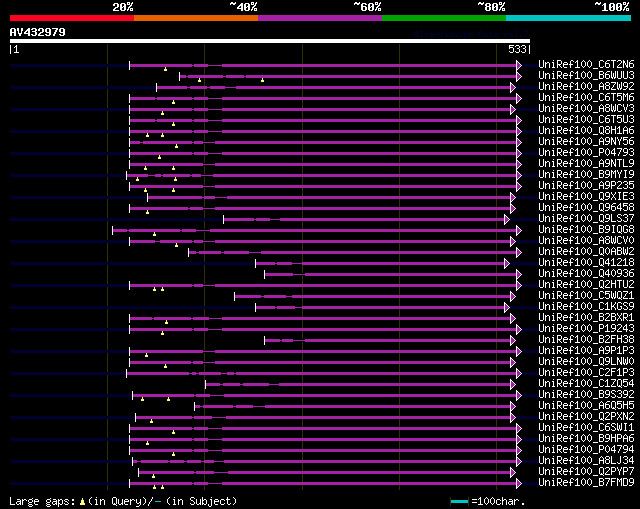Select UniRef100_A9NTL9 hit name
Viewport: 640px width, 509px height.
pyautogui.click(x=586, y=164)
